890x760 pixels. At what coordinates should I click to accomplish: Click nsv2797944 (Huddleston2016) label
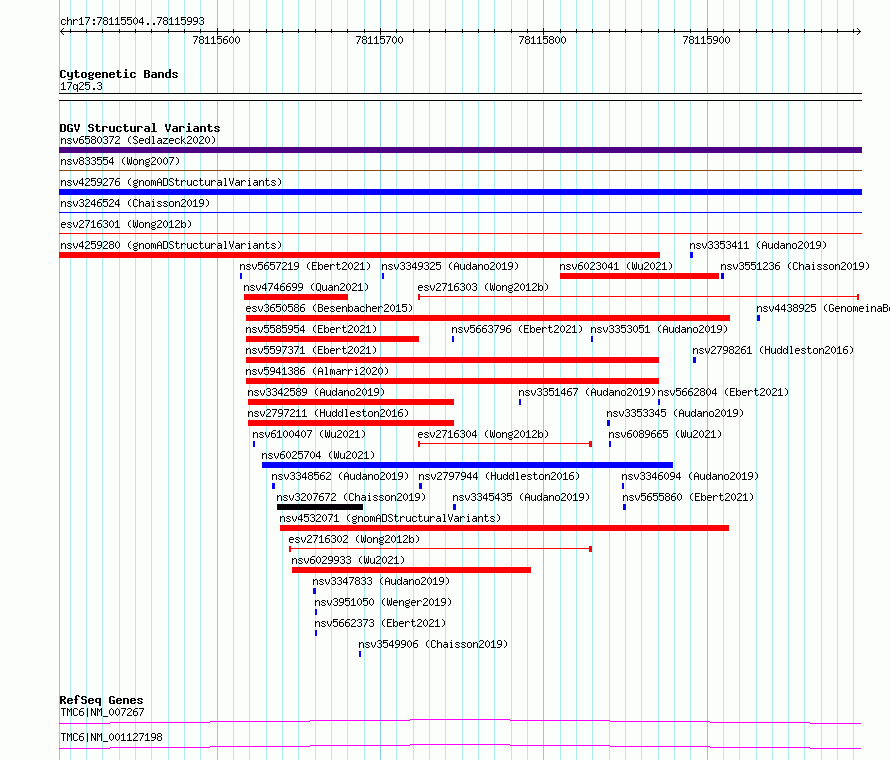tap(499, 476)
